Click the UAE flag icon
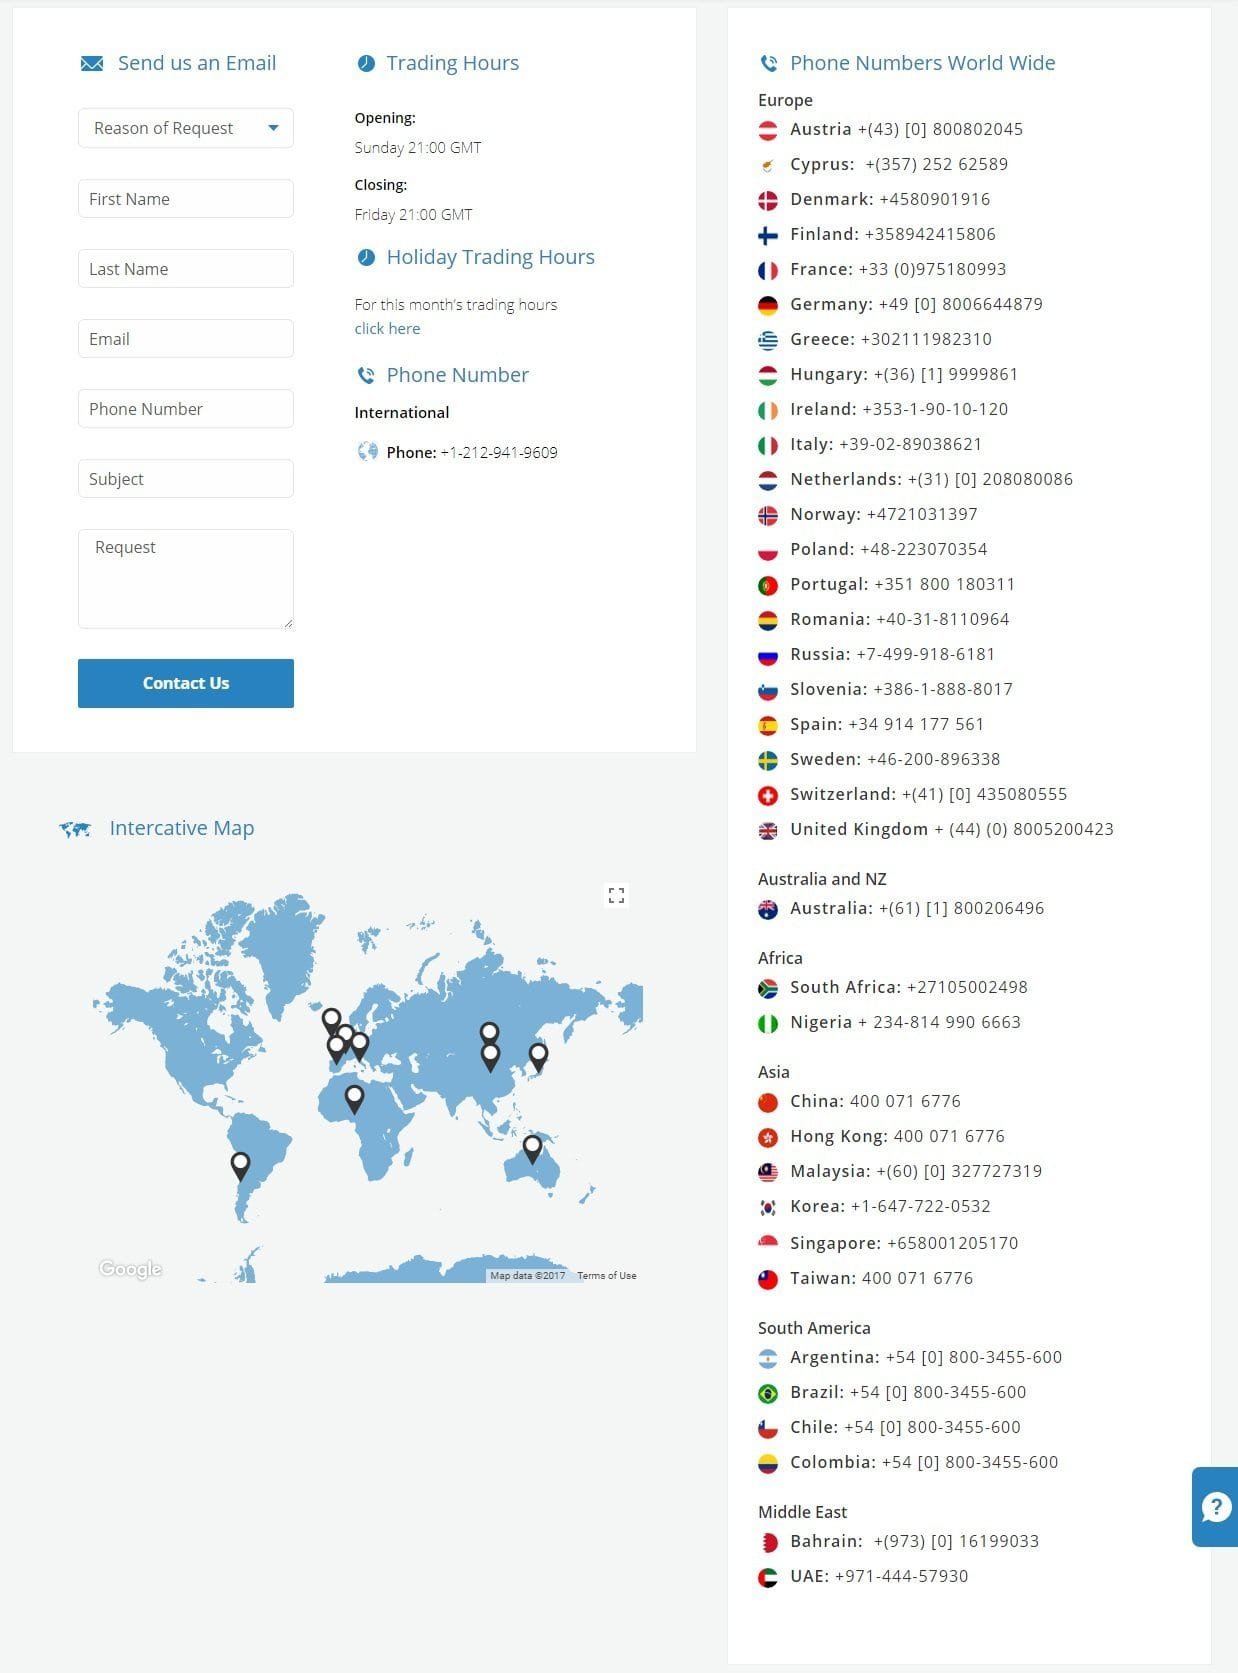 coord(768,1577)
